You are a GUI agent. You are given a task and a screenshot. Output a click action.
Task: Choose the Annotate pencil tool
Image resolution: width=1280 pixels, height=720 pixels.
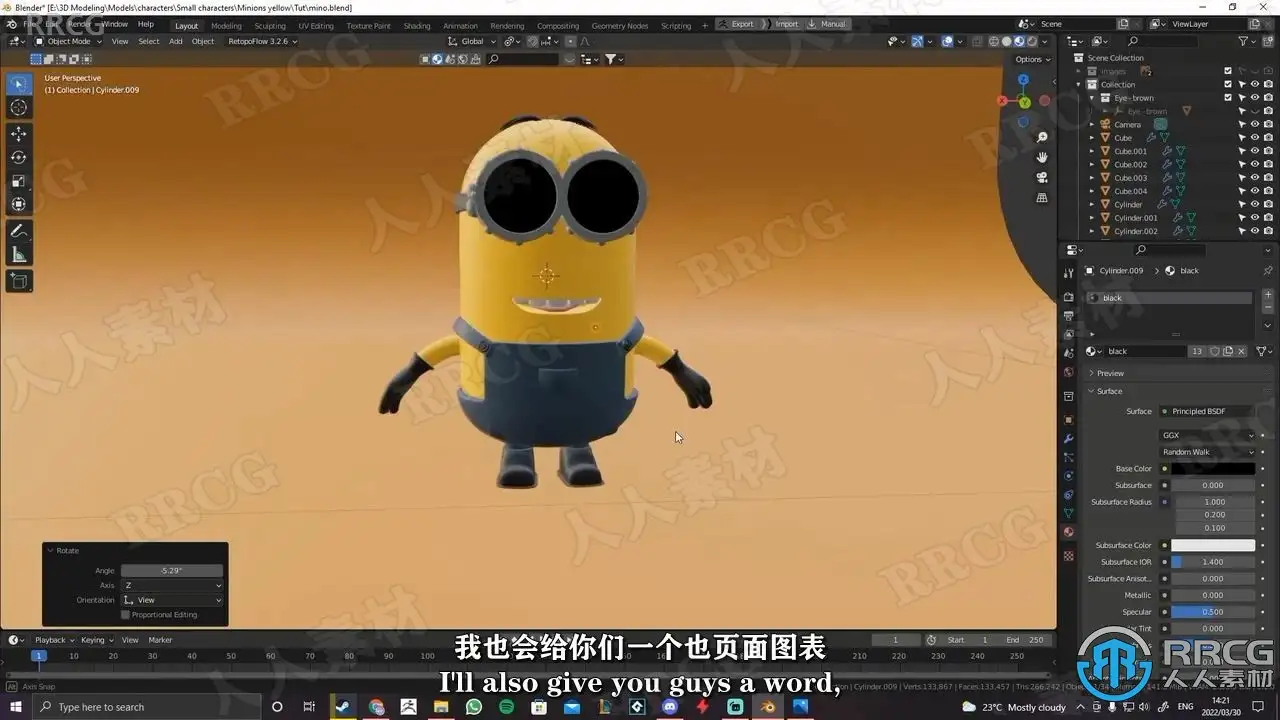[x=19, y=231]
